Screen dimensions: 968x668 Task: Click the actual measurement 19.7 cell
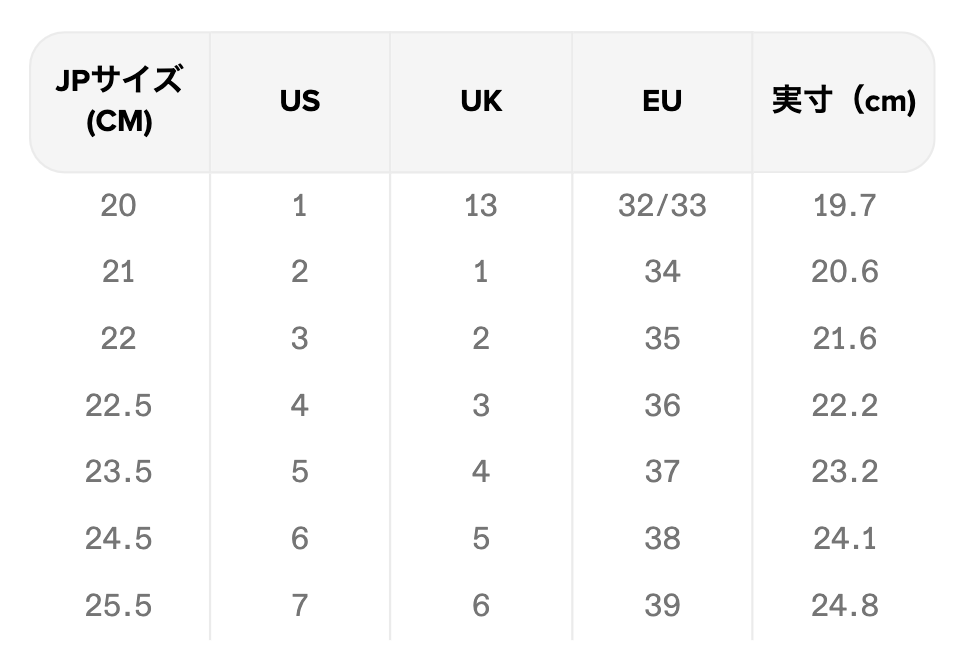point(844,206)
